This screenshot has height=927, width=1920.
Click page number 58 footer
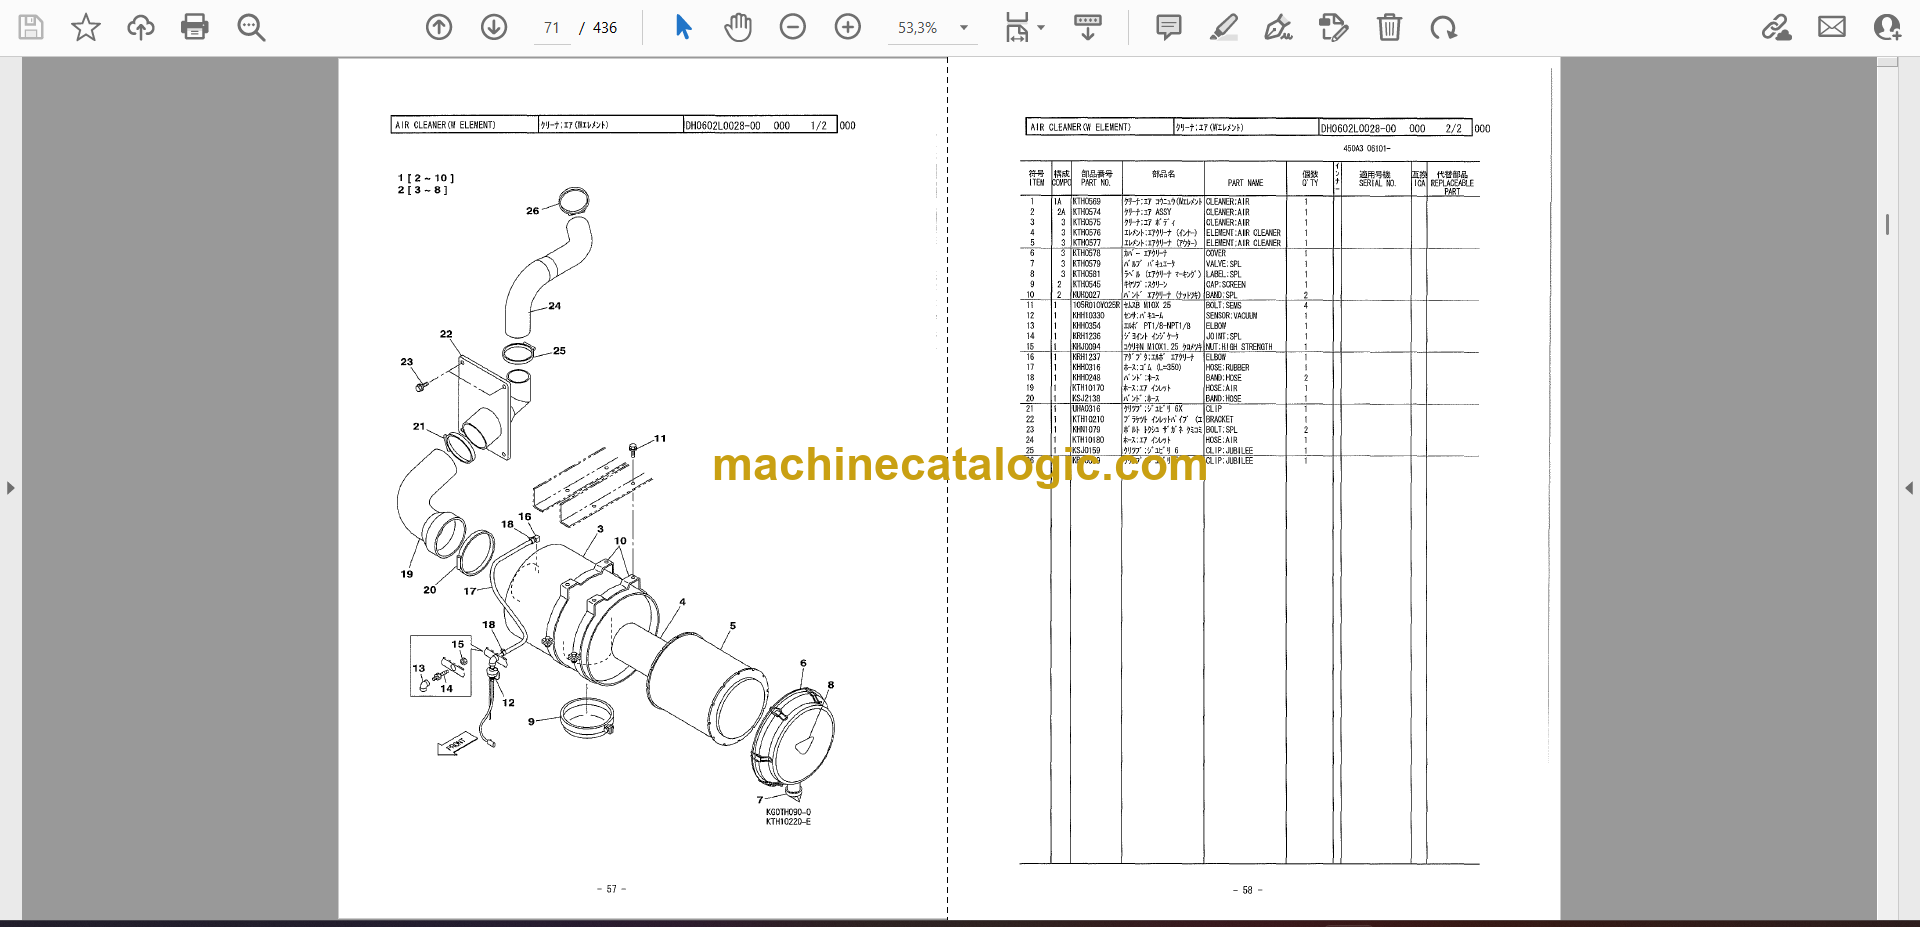(1247, 890)
